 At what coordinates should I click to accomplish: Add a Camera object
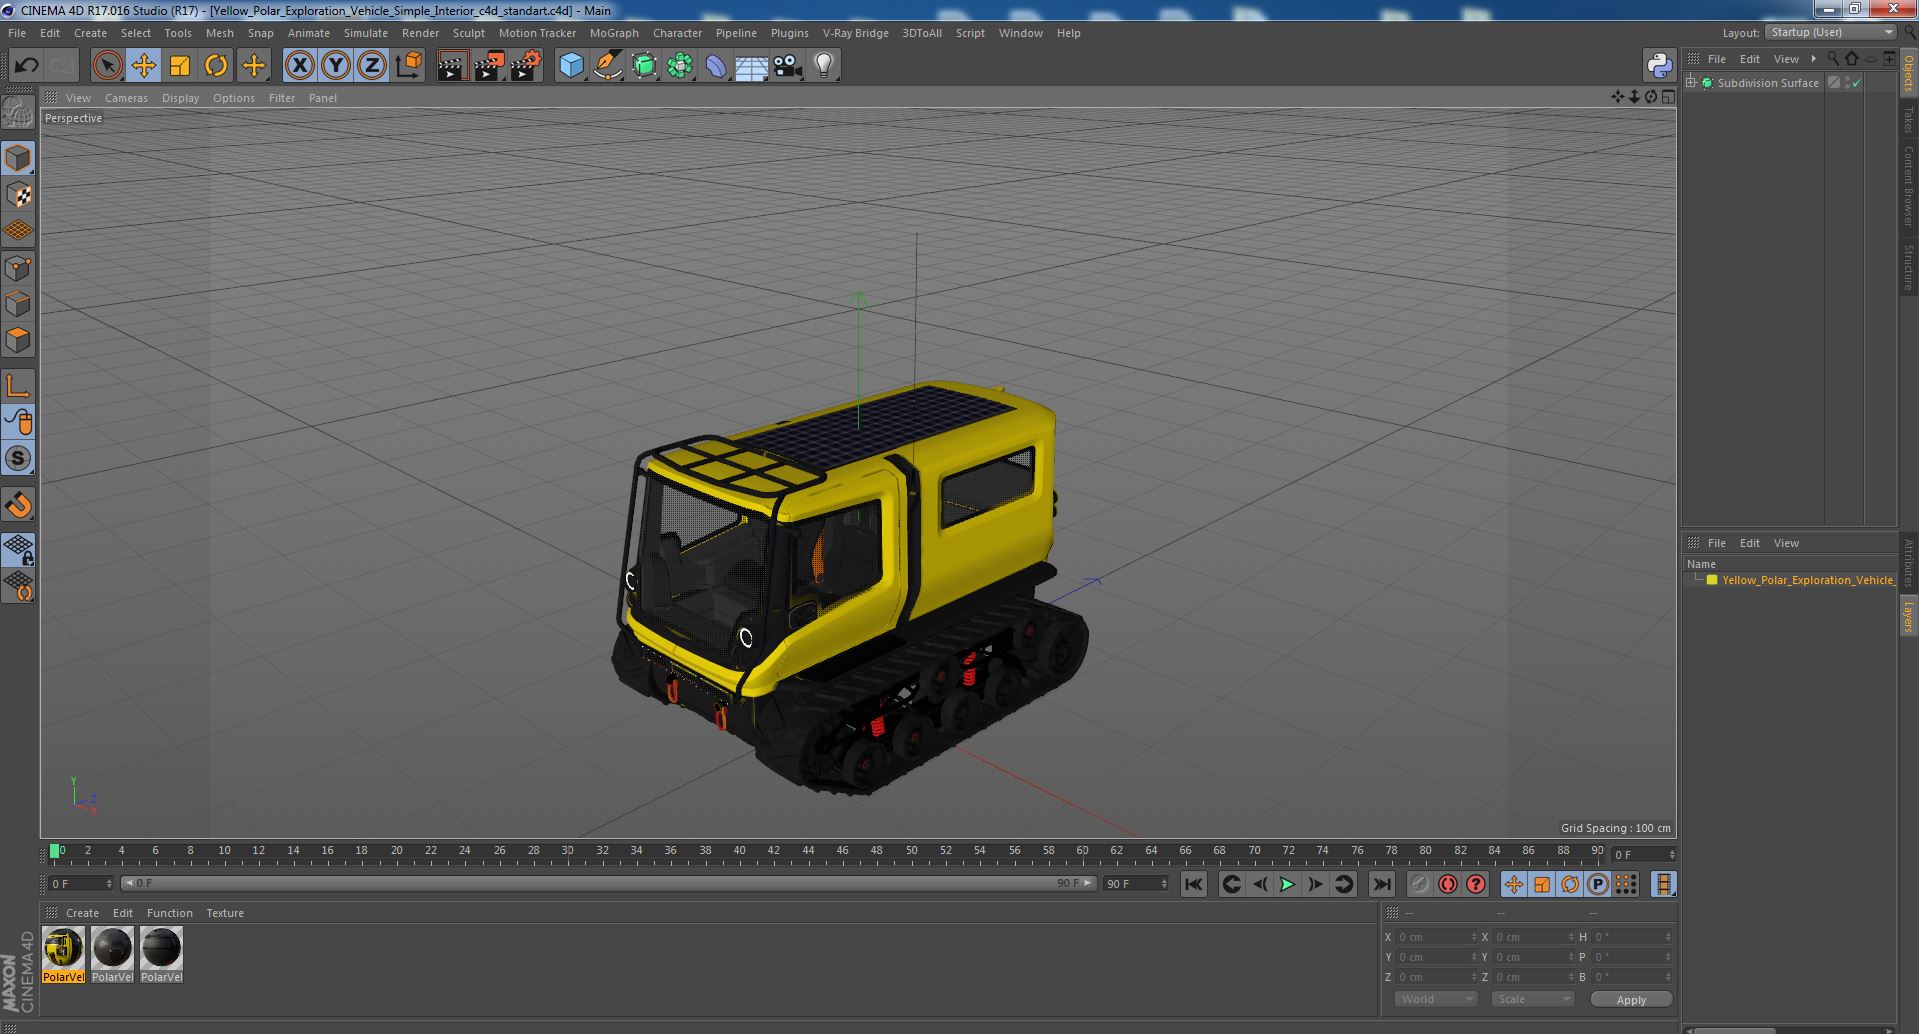pos(787,66)
